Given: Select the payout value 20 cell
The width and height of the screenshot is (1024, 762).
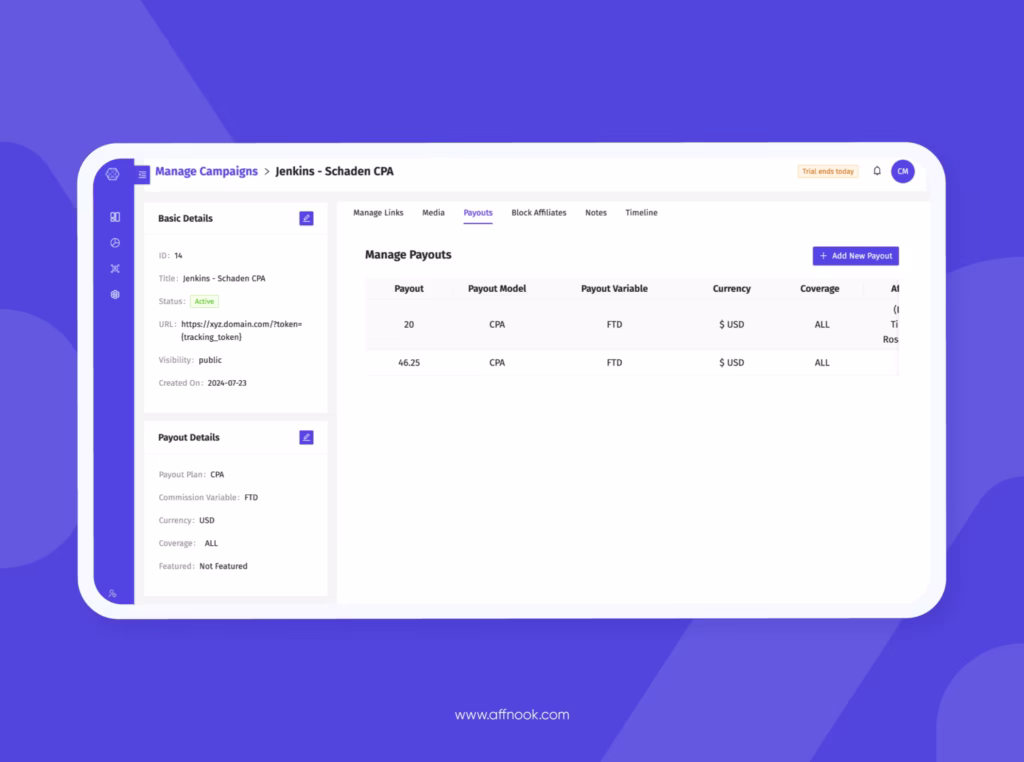Looking at the screenshot, I should (x=409, y=325).
